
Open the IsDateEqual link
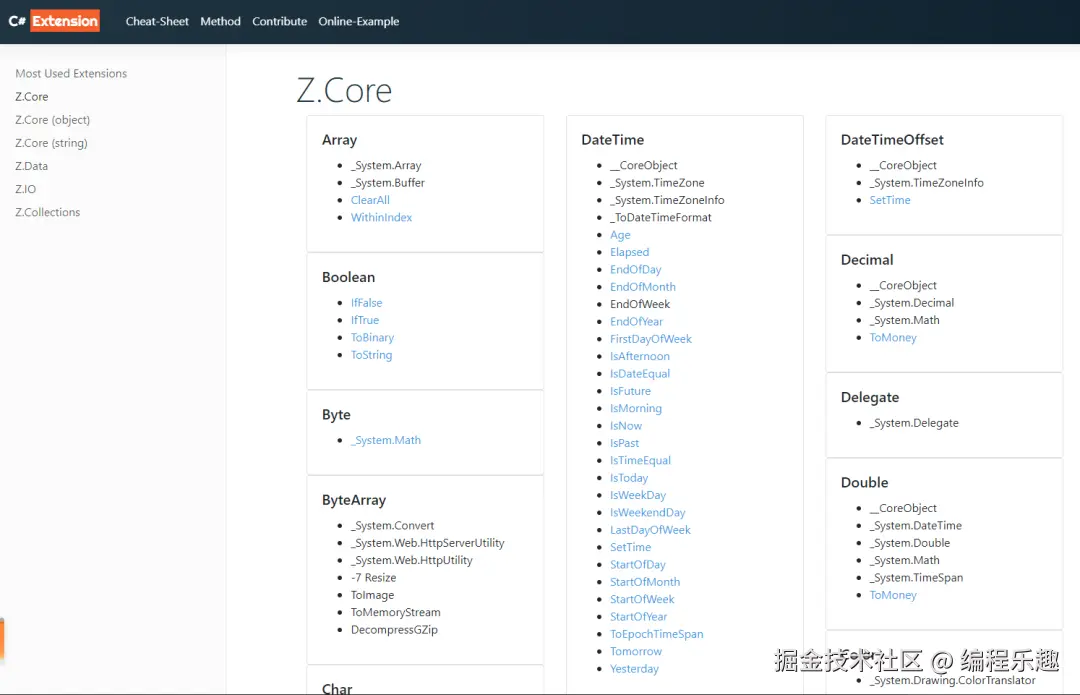point(640,373)
